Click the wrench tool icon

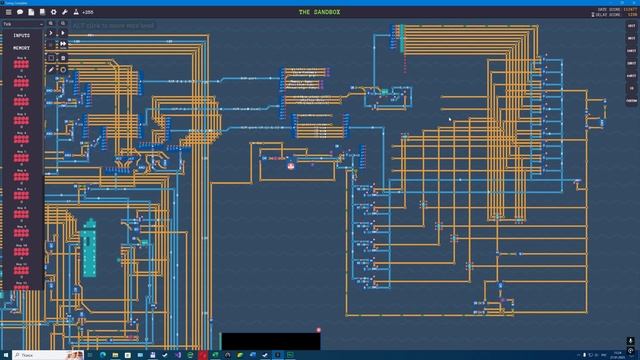pyautogui.click(x=64, y=12)
